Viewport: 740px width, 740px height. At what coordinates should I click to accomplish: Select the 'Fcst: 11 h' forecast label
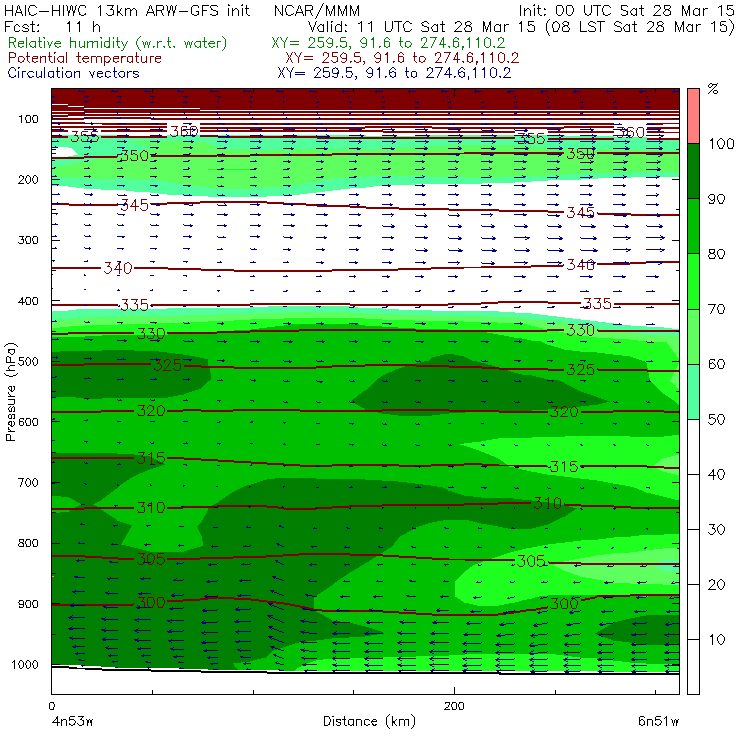tap(52, 27)
